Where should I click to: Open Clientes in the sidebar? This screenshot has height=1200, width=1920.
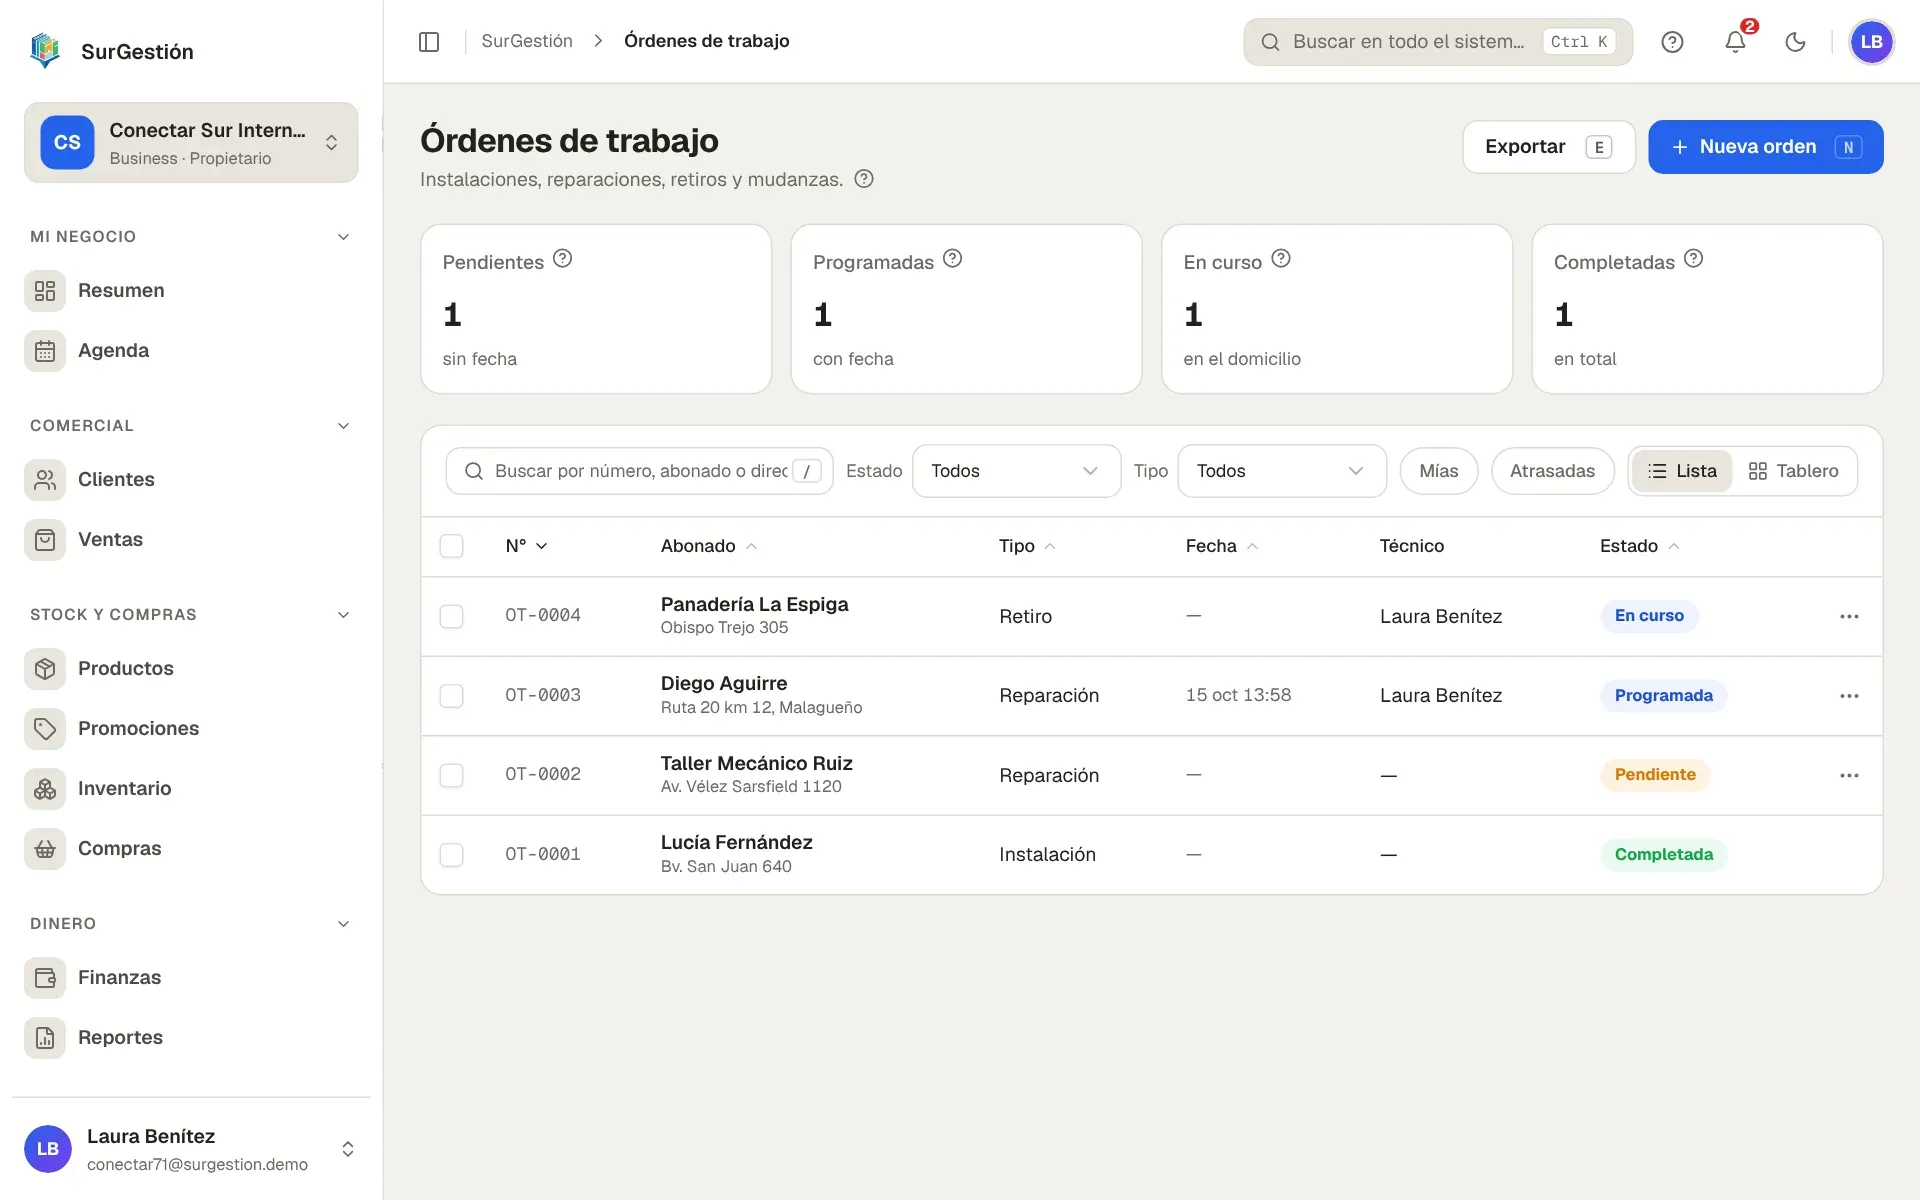(x=191, y=480)
